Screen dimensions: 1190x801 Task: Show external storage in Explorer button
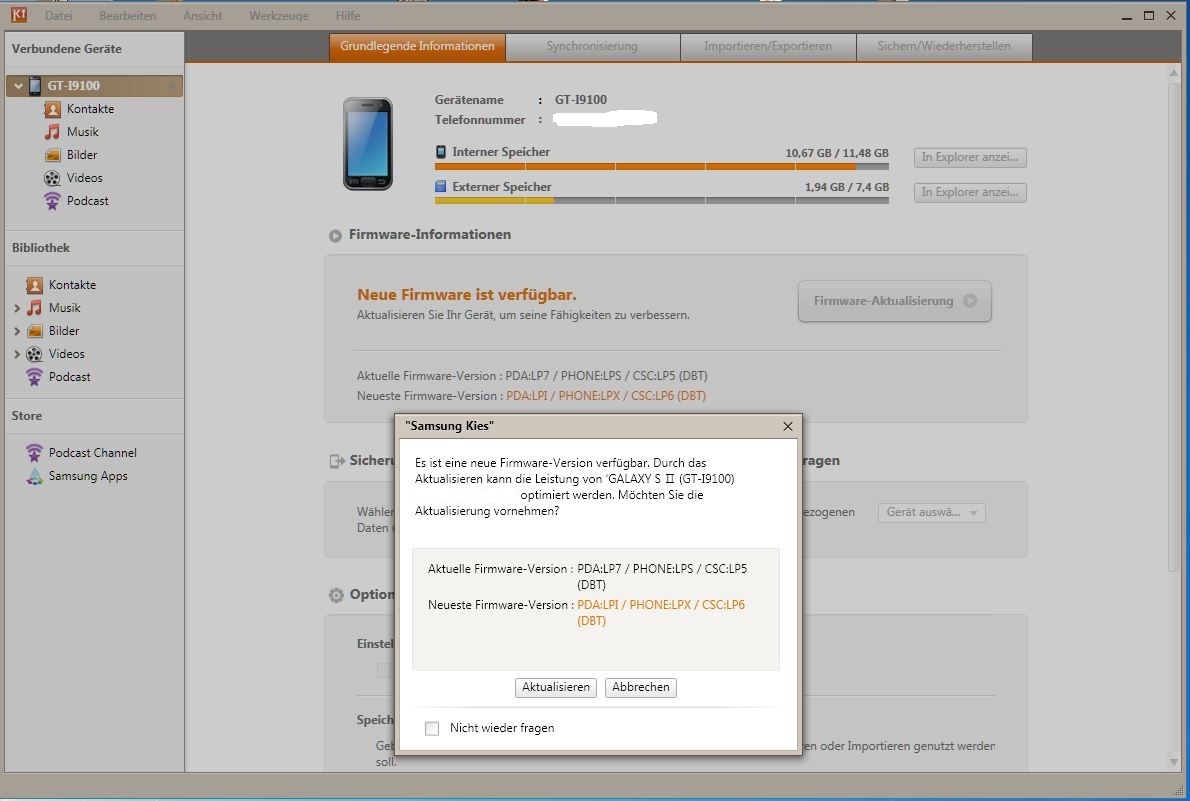point(970,192)
